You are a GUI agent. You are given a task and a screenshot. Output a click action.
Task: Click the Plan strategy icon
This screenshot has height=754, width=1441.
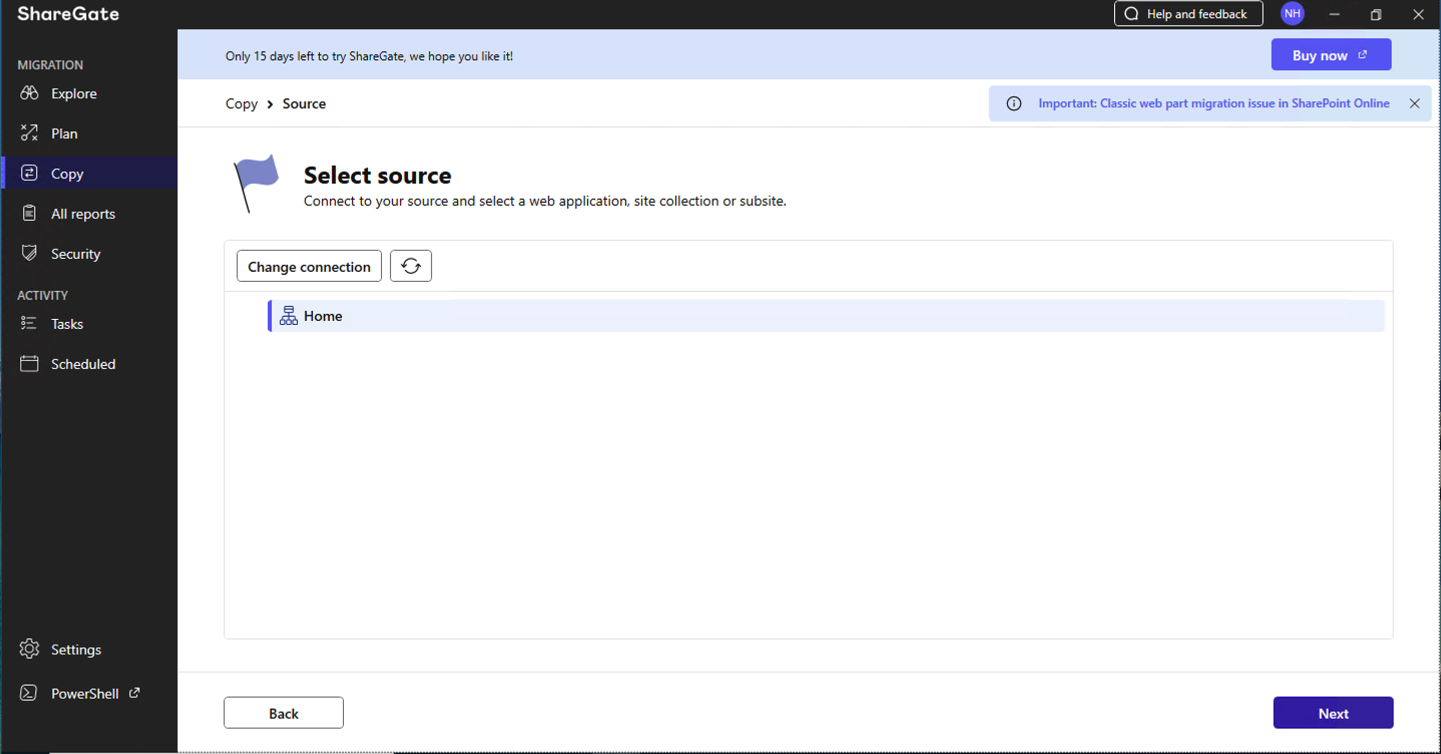coord(30,133)
